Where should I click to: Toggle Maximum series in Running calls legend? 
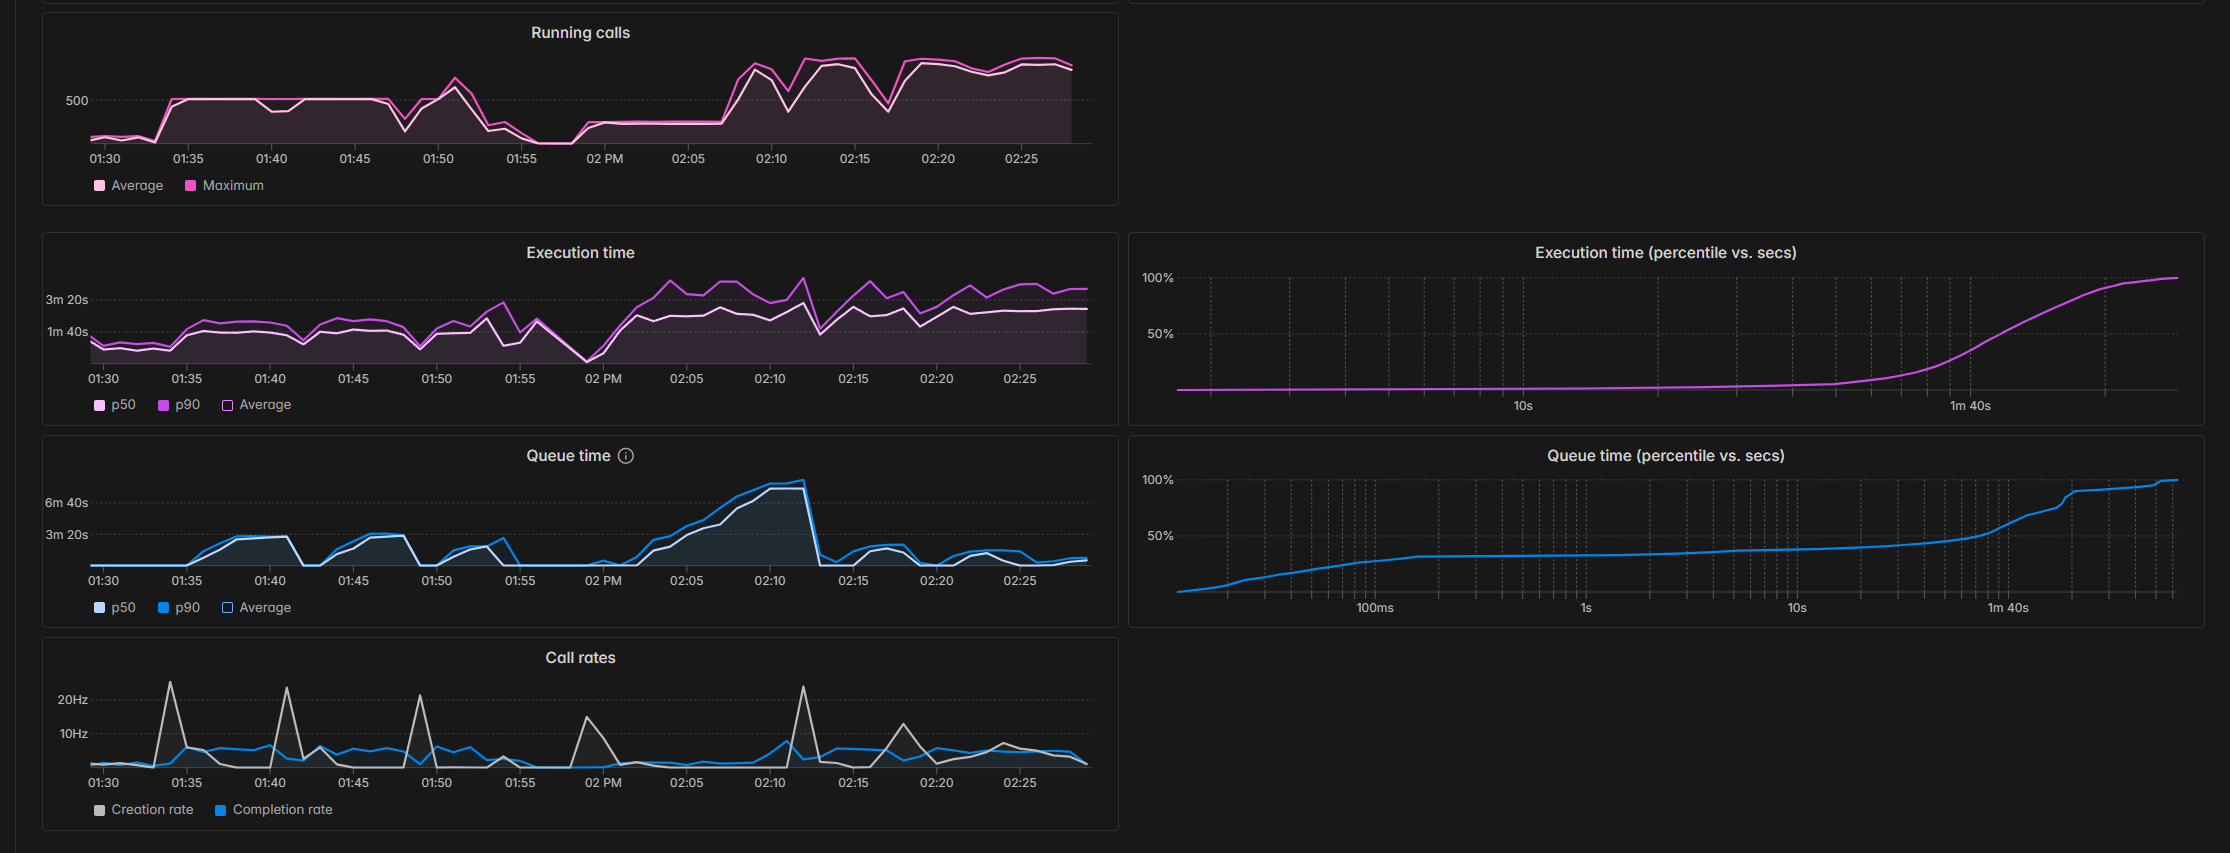(x=225, y=186)
